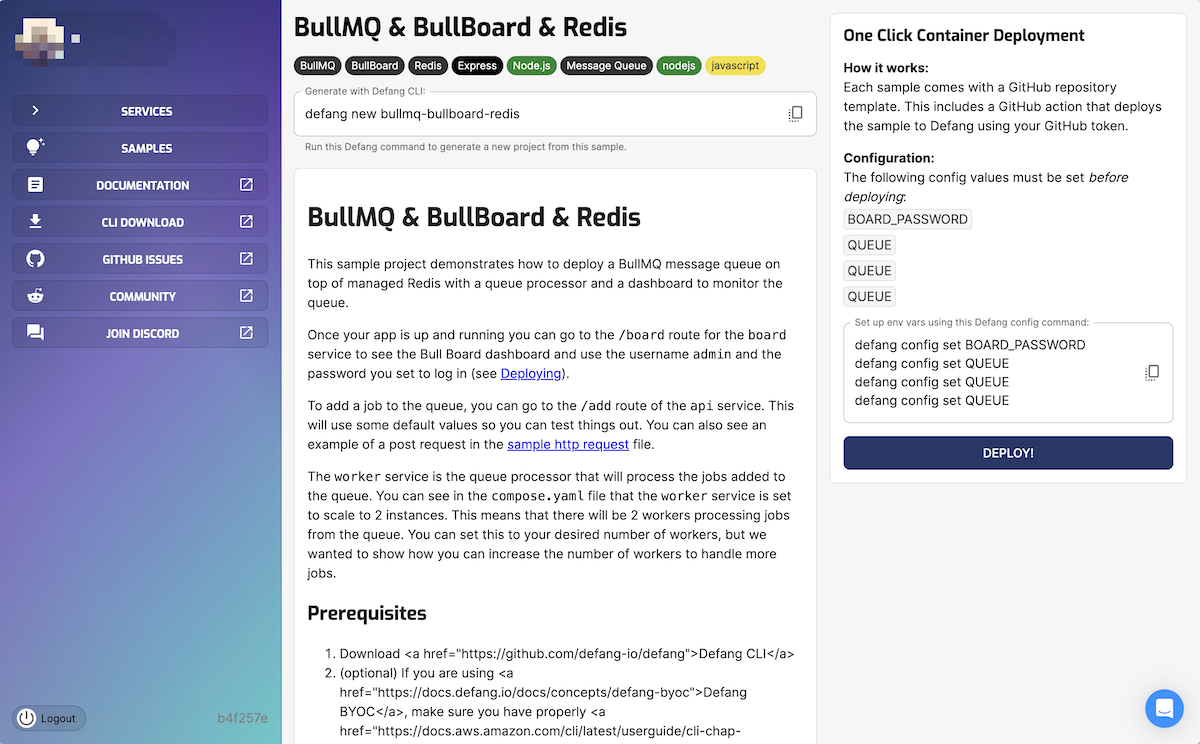Image resolution: width=1200 pixels, height=744 pixels.
Task: Click the CLI download arrow icon
Action: click(x=35, y=222)
